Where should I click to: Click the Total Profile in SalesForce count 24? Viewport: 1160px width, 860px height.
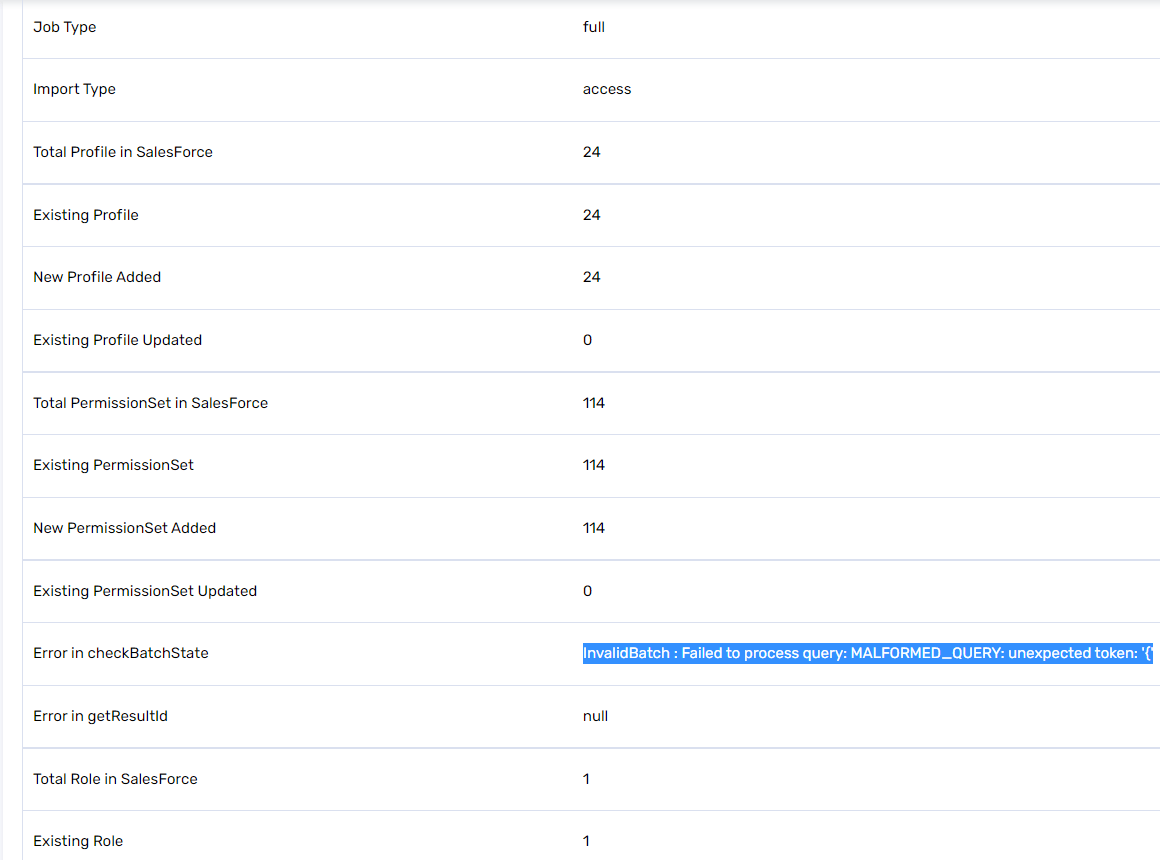pyautogui.click(x=592, y=152)
